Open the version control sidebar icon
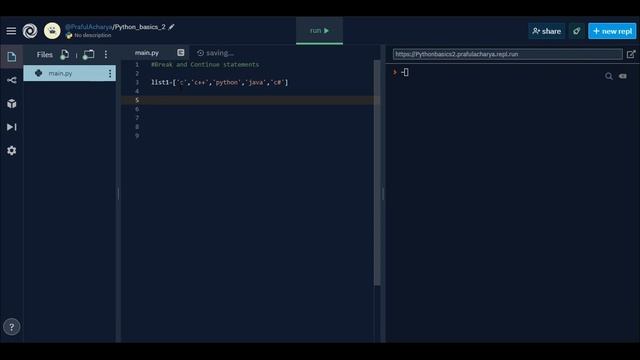Screen dimensions: 640x360 click(x=11, y=80)
